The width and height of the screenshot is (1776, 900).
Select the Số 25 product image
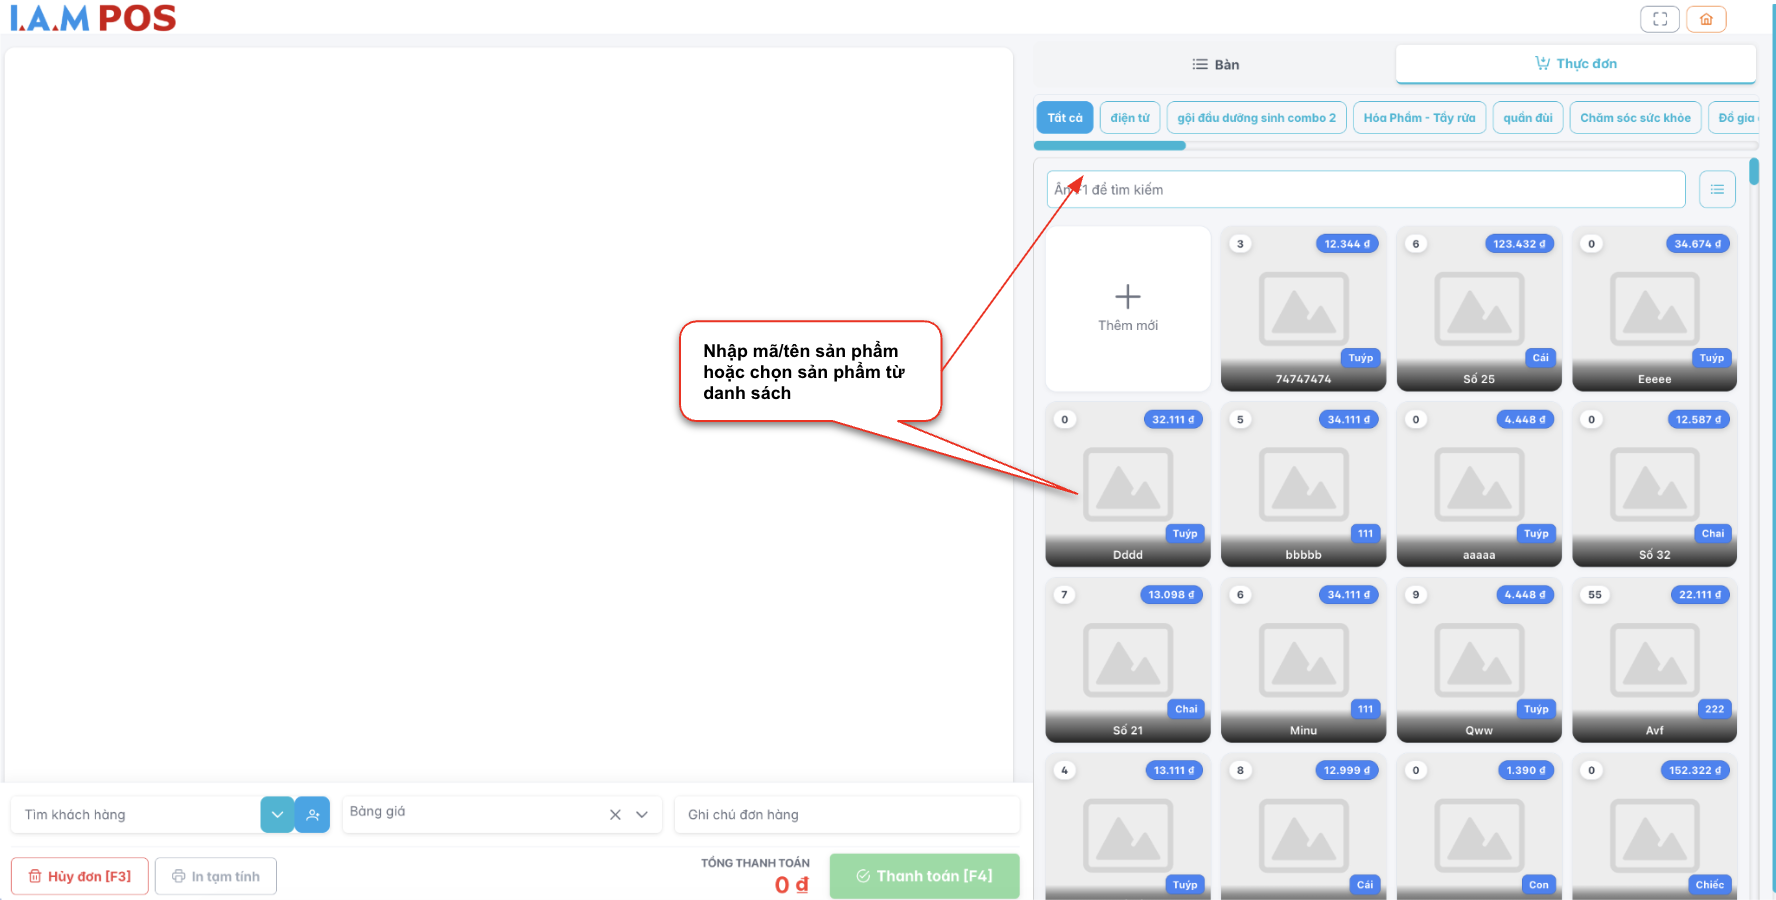pos(1478,310)
